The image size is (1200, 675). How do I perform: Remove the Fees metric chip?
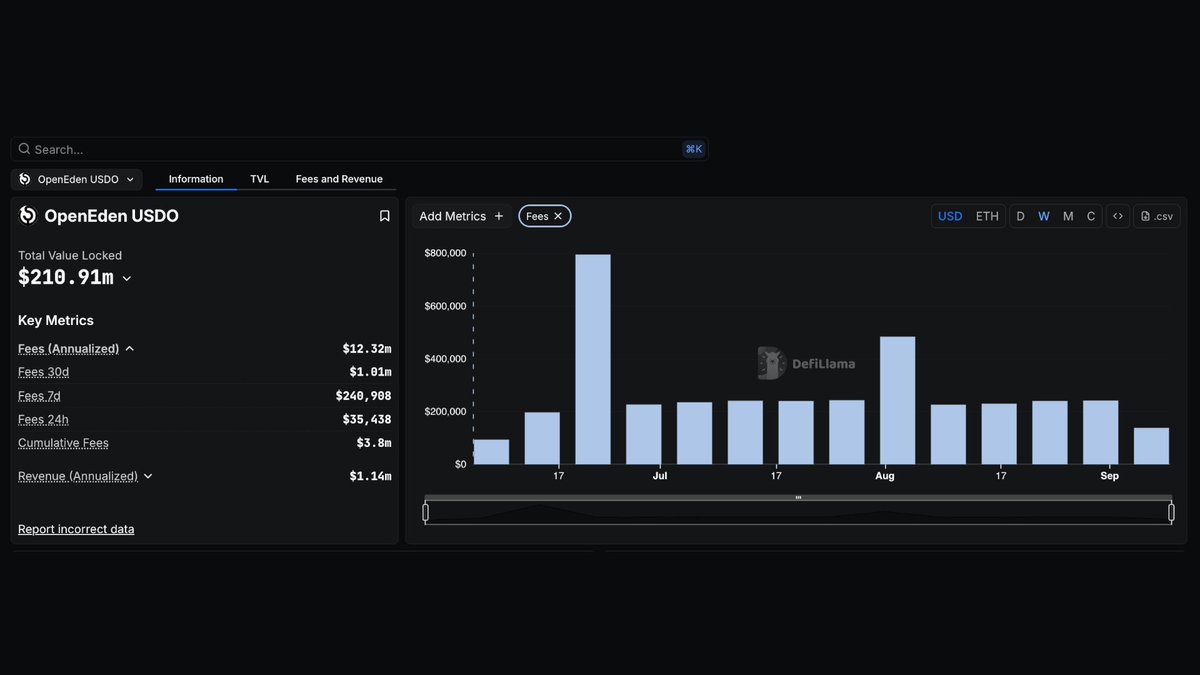pos(558,216)
